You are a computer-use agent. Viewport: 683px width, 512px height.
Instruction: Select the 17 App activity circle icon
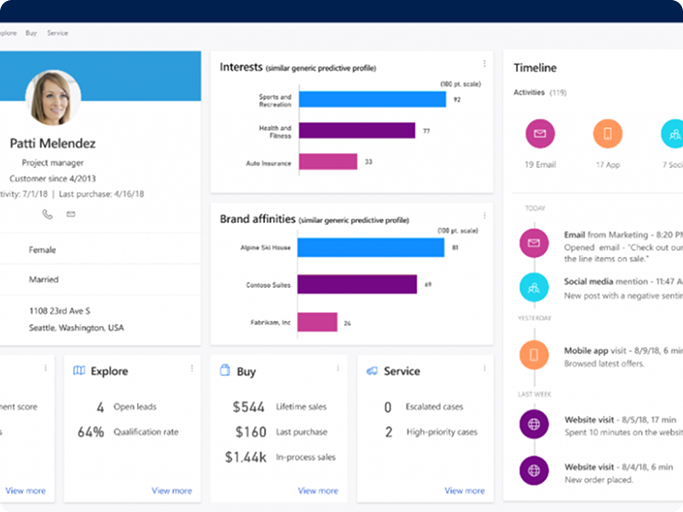[607, 133]
